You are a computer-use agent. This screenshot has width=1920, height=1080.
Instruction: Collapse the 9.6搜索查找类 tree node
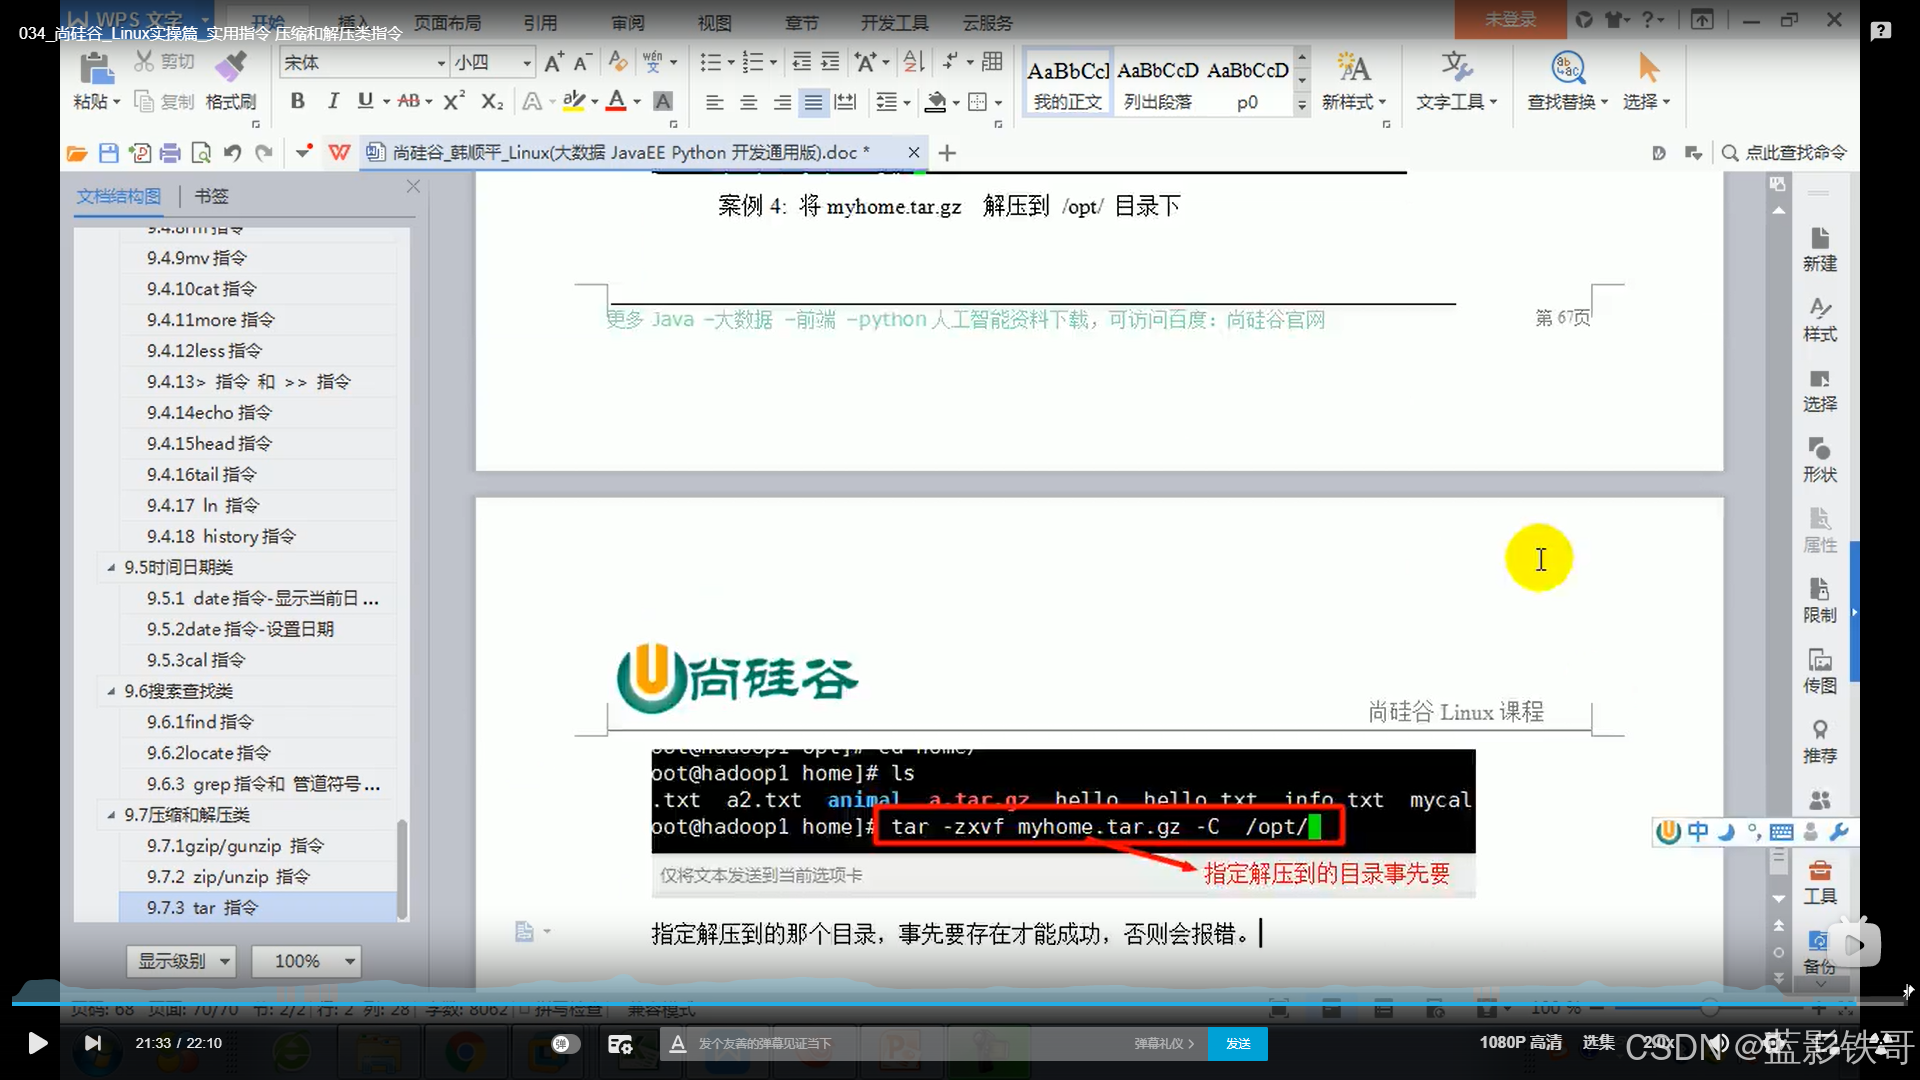point(111,691)
